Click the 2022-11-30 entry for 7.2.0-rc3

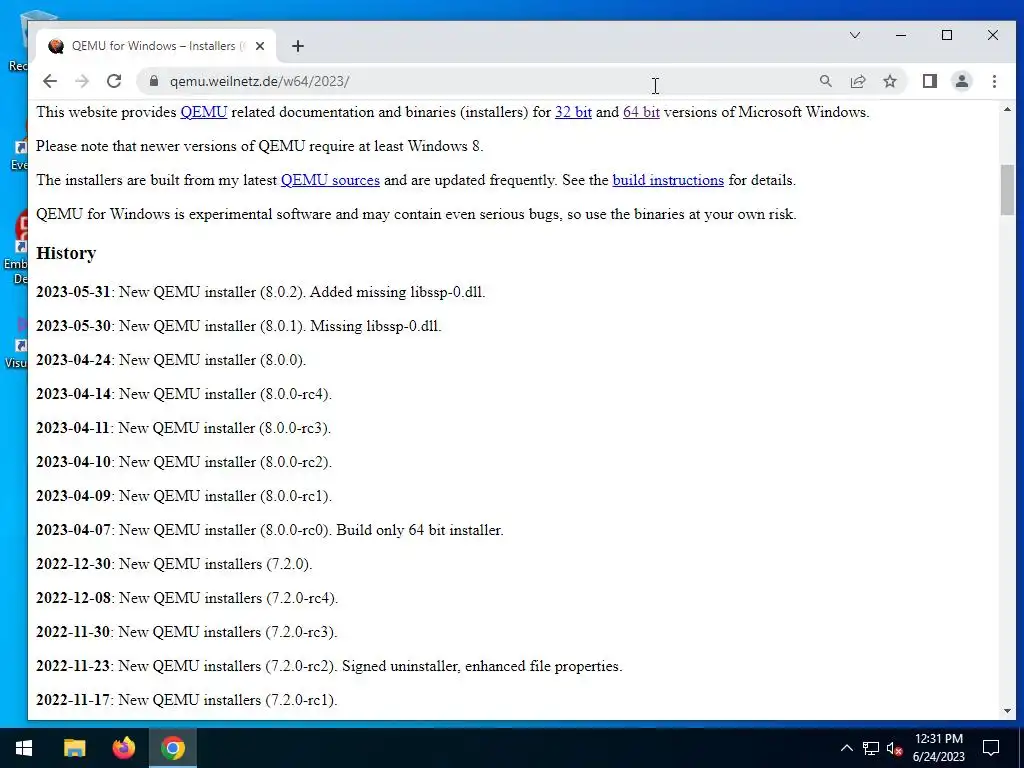(x=187, y=632)
